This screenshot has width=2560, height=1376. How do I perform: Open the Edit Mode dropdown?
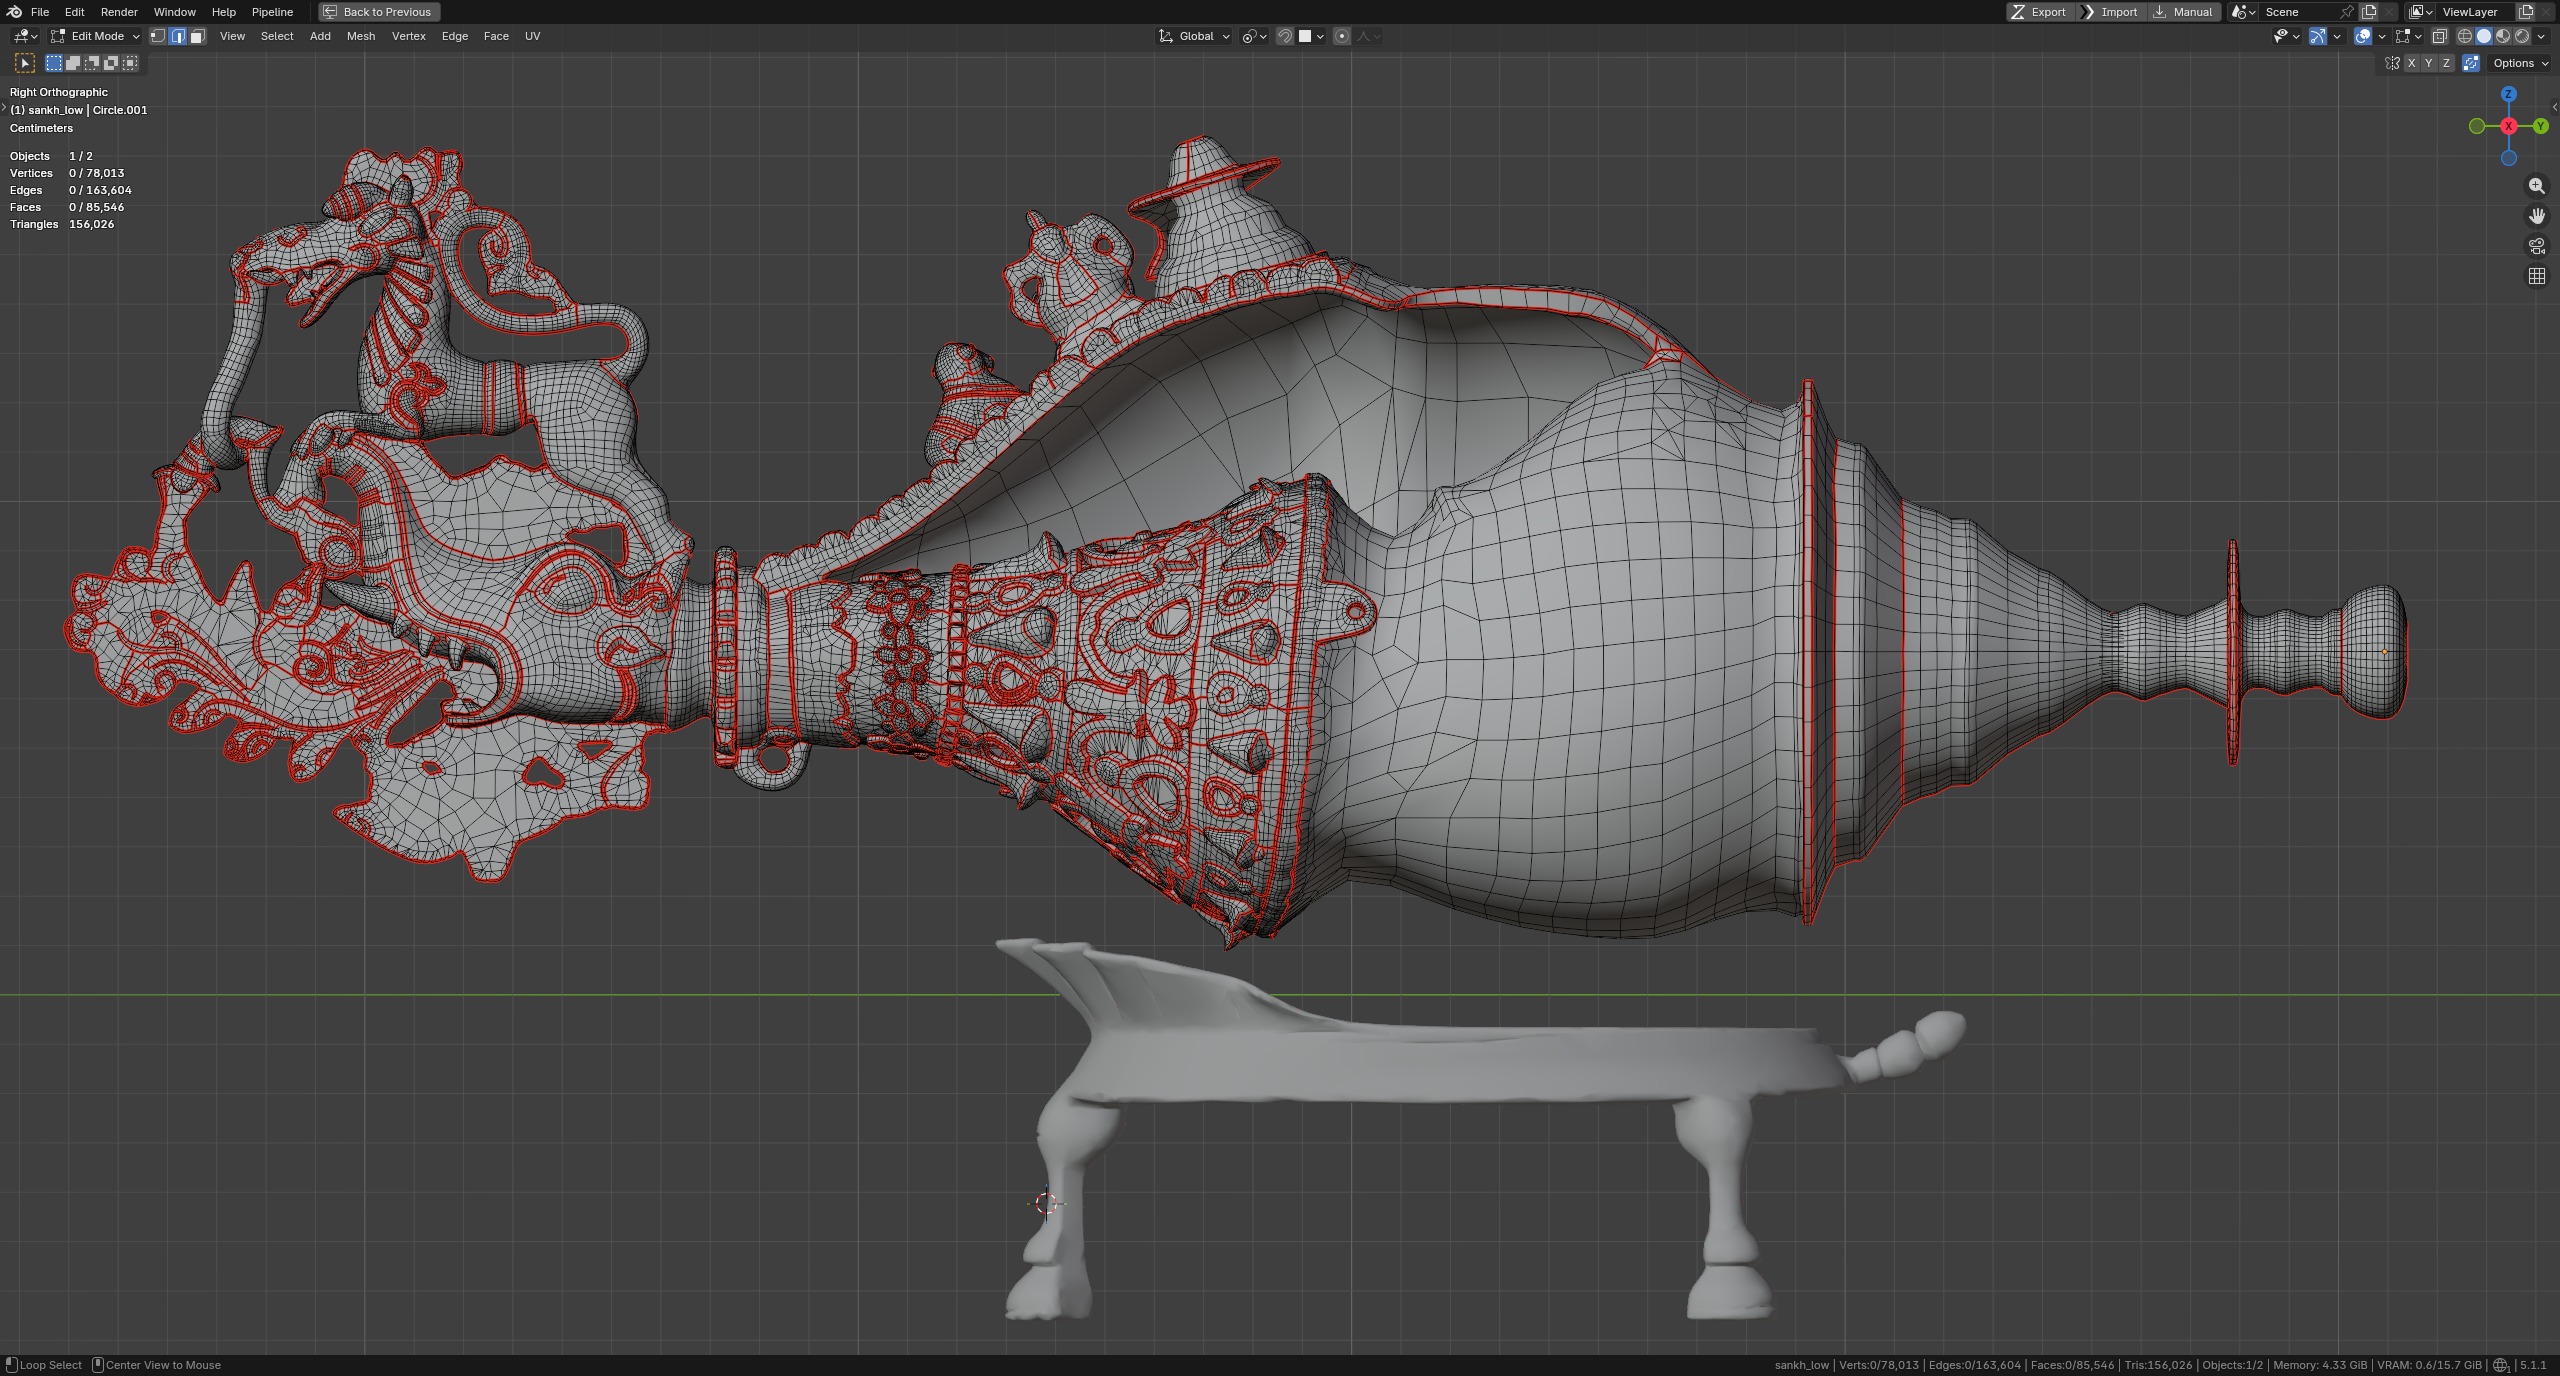[96, 36]
